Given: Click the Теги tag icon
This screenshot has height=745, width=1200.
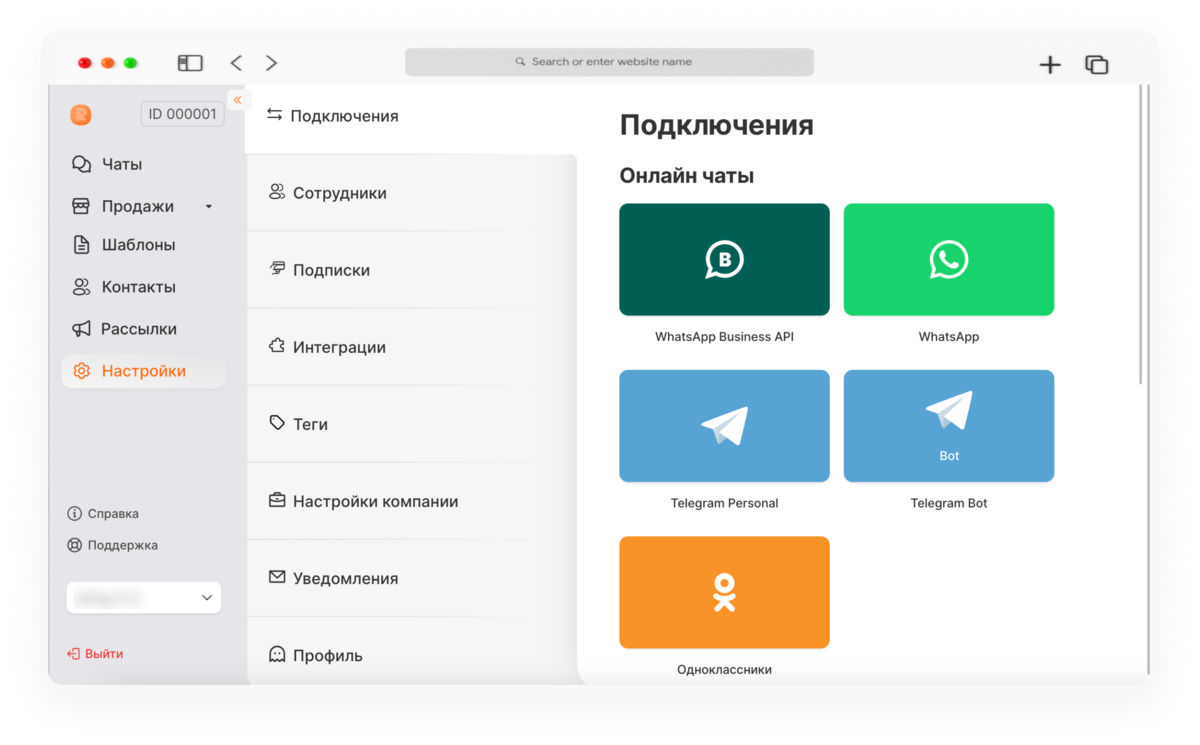Looking at the screenshot, I should pyautogui.click(x=277, y=423).
